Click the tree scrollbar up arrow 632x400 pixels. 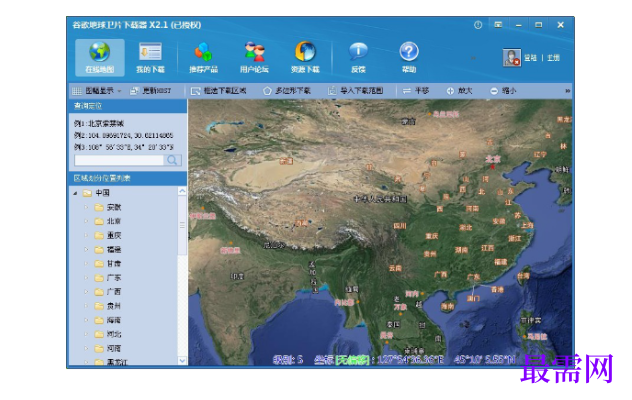pos(182,191)
